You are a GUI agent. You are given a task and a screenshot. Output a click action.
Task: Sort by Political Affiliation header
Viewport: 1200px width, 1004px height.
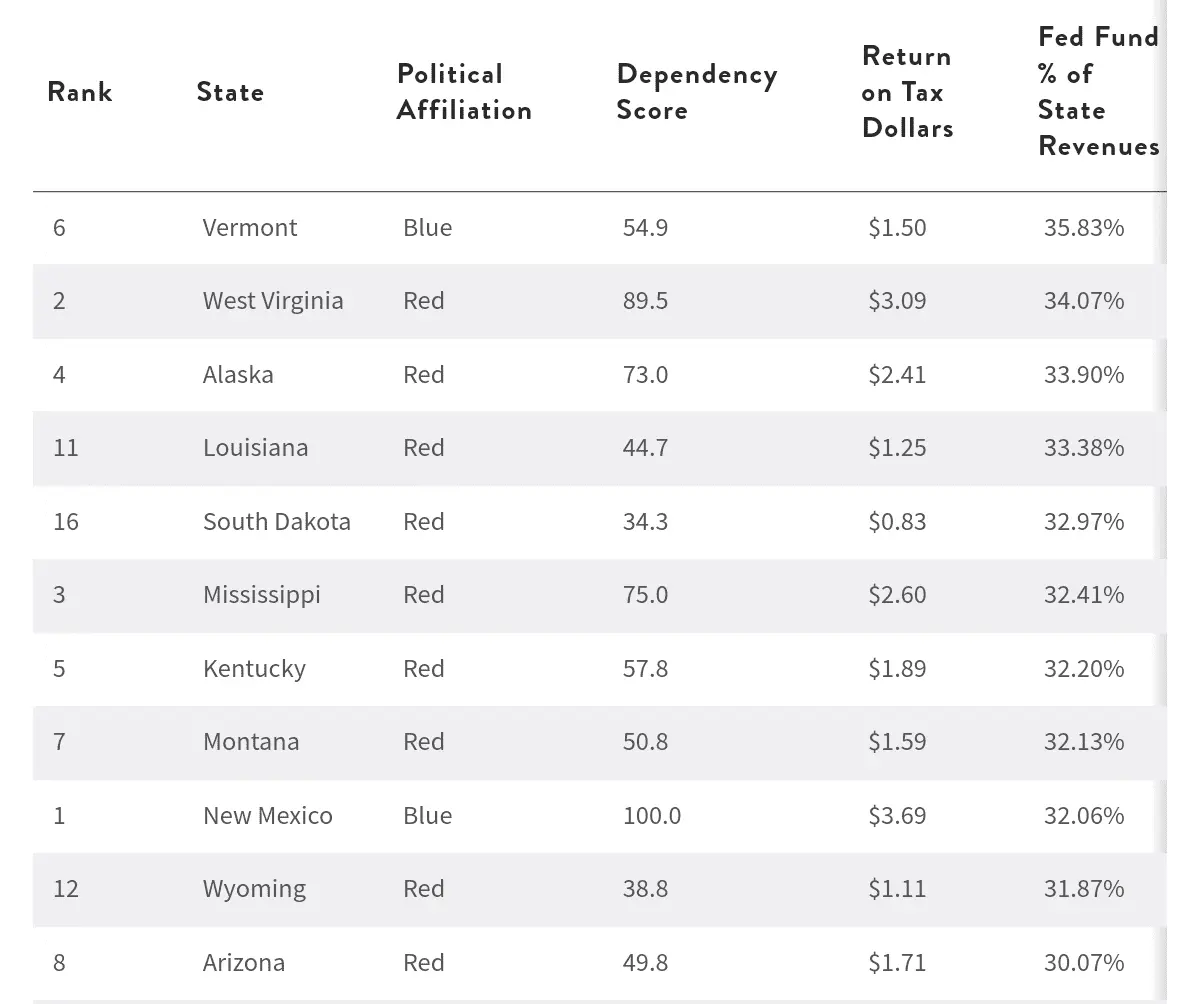[x=464, y=92]
